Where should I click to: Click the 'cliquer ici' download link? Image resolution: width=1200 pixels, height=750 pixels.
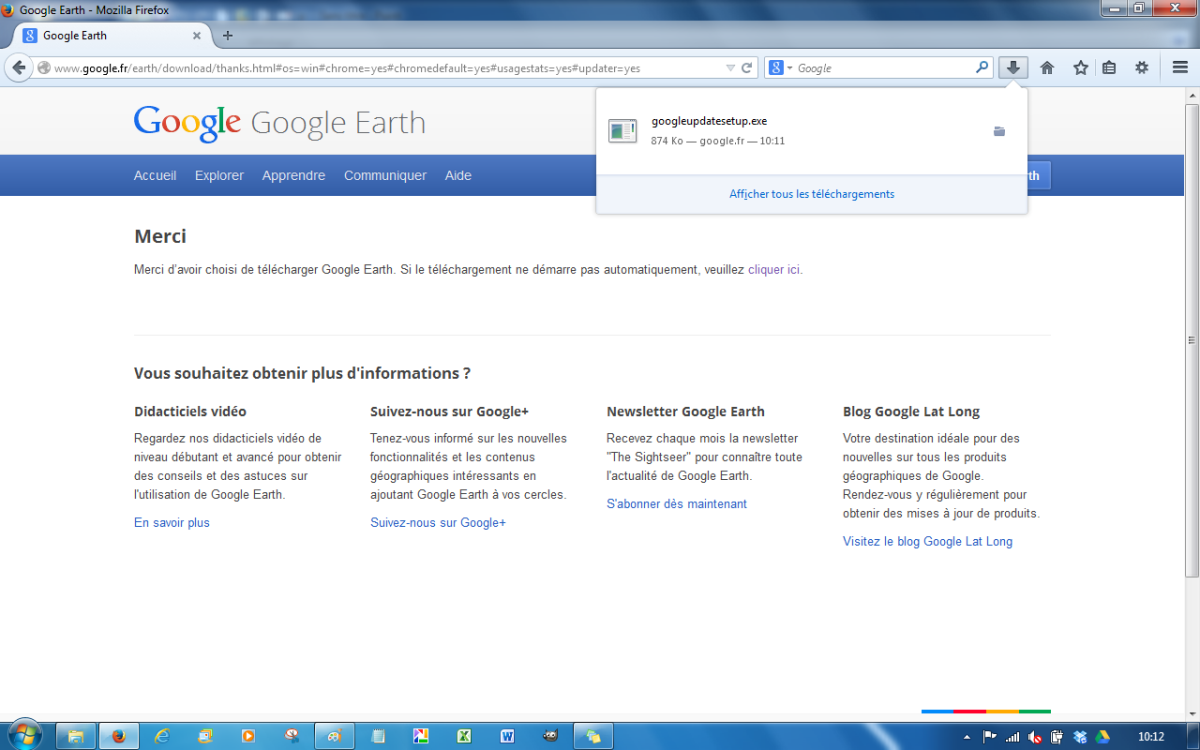(x=775, y=270)
